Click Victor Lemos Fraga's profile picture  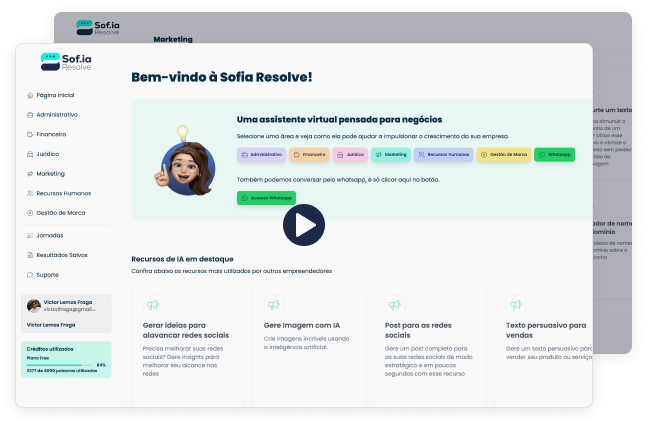click(x=34, y=306)
